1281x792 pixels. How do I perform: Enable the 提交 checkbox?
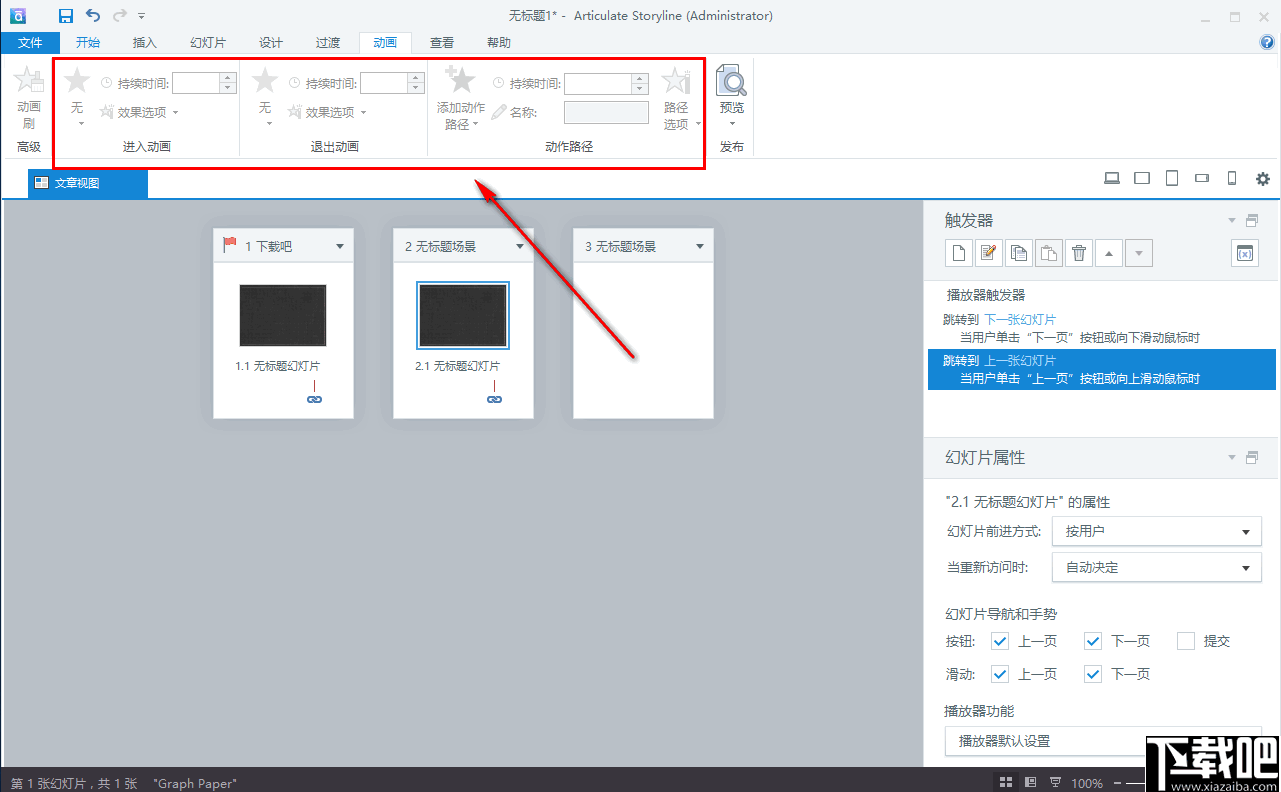(1185, 640)
